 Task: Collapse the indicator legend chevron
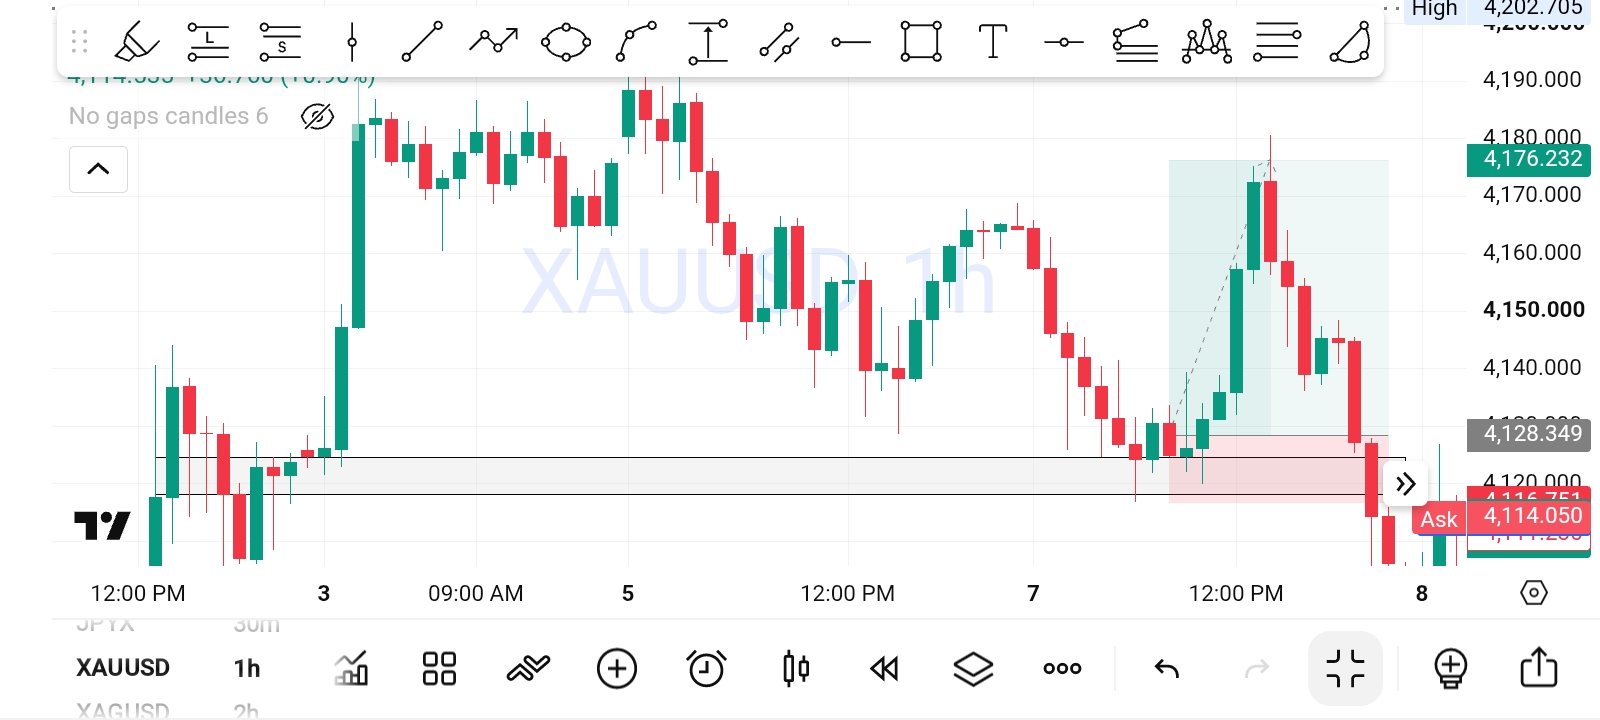click(98, 169)
